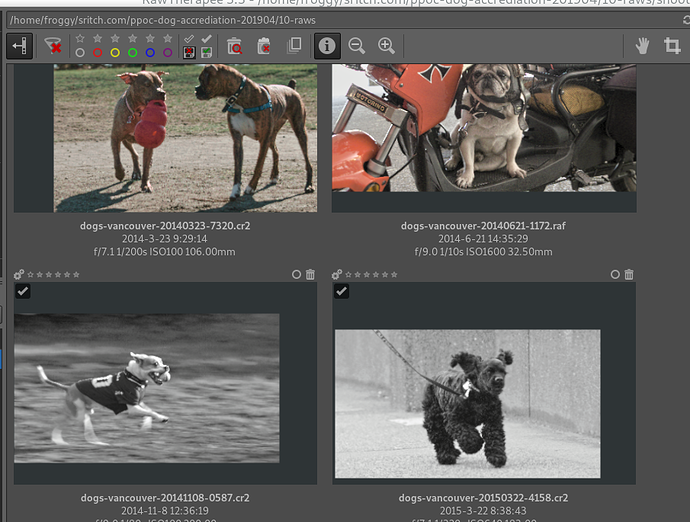Click date text 2015-3-22 8:38:43
The image size is (690, 522).
click(483, 511)
